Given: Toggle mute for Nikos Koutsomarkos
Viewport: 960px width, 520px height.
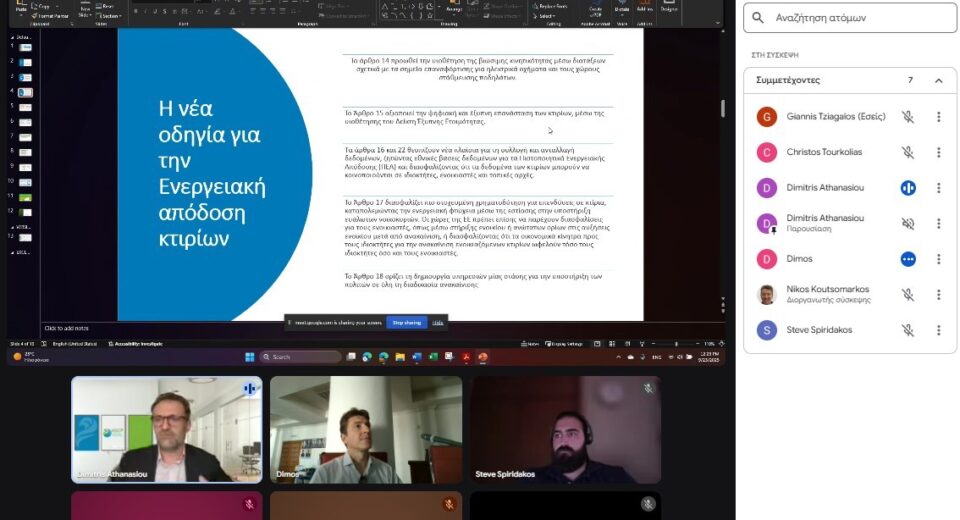Looking at the screenshot, I should [x=908, y=295].
